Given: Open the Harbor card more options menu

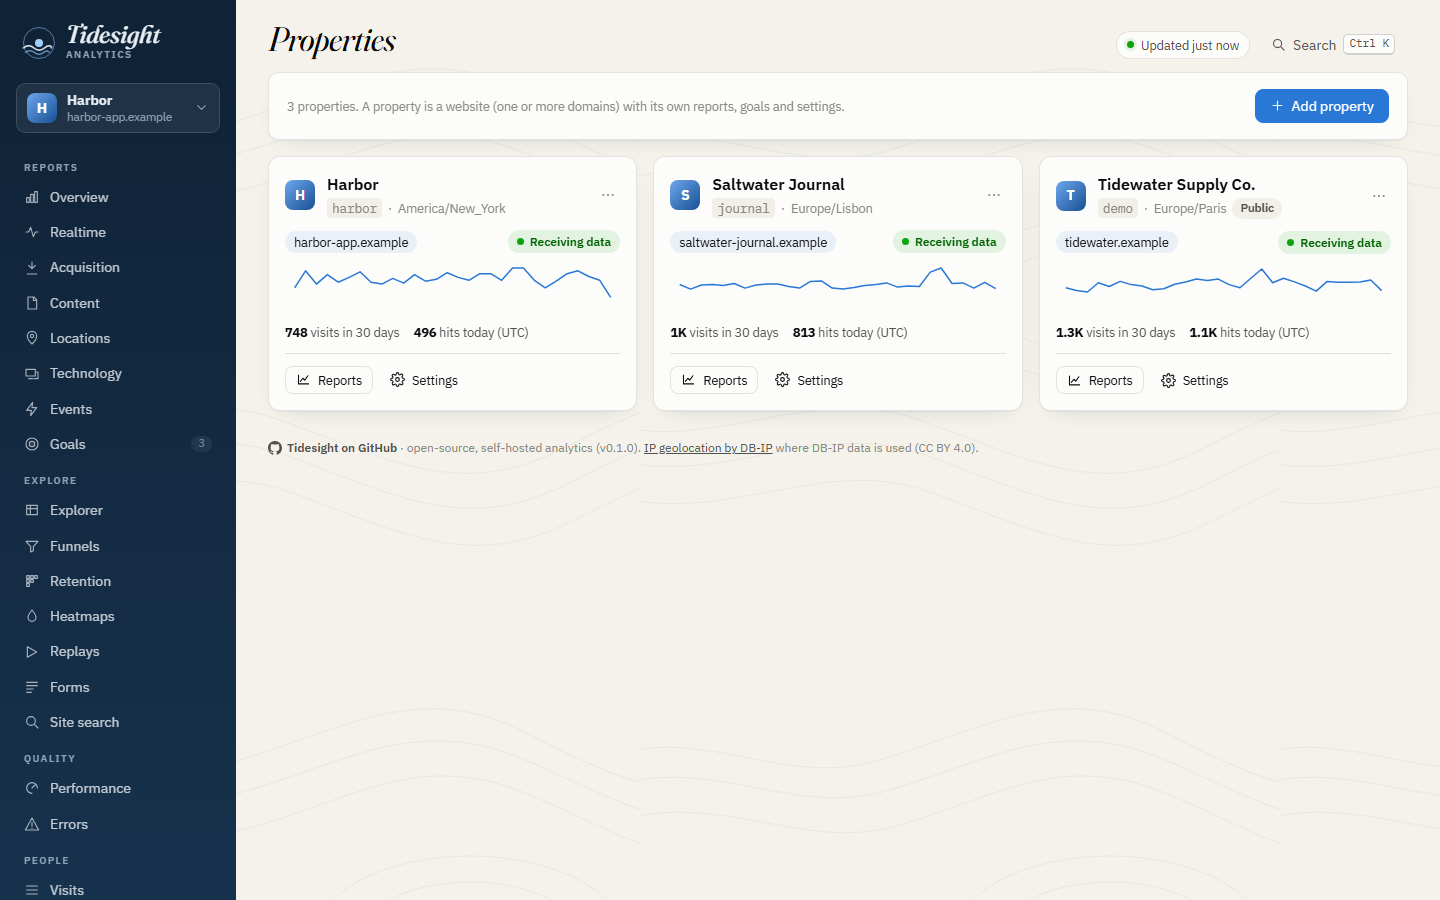Looking at the screenshot, I should (x=608, y=195).
